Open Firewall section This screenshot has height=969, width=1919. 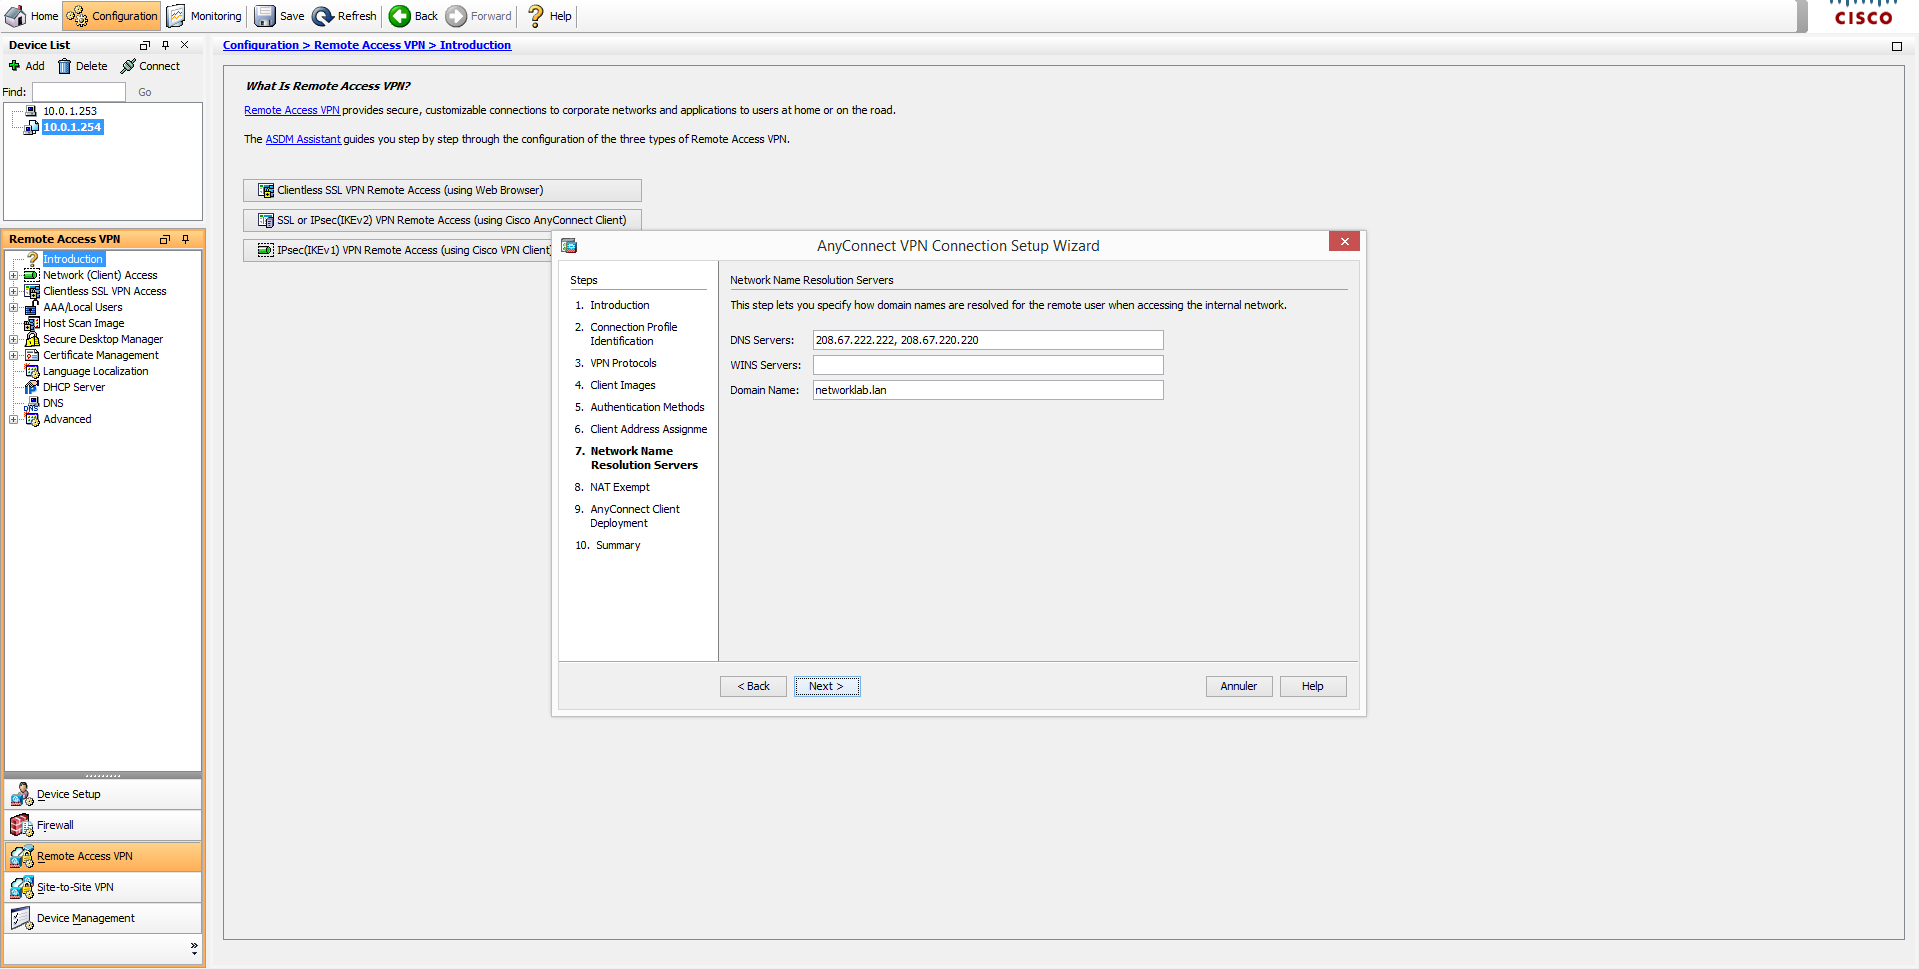coord(103,825)
